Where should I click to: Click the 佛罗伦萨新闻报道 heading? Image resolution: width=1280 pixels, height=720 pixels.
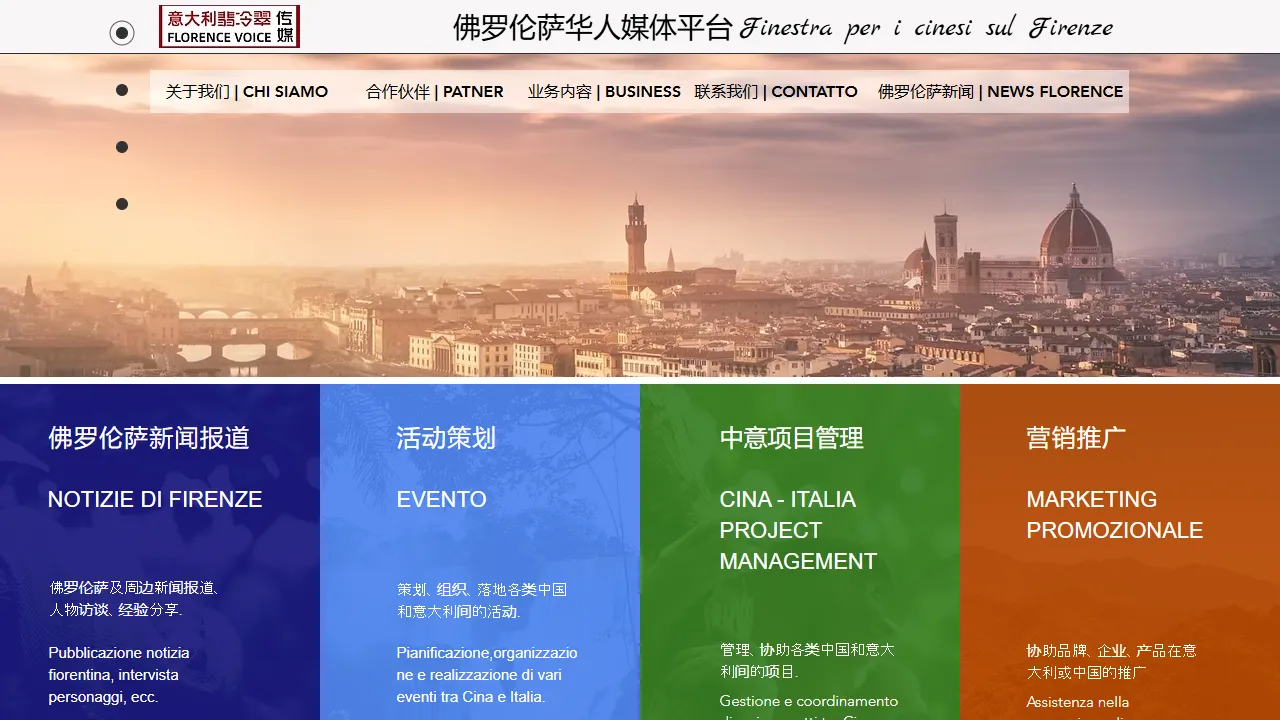coord(149,438)
